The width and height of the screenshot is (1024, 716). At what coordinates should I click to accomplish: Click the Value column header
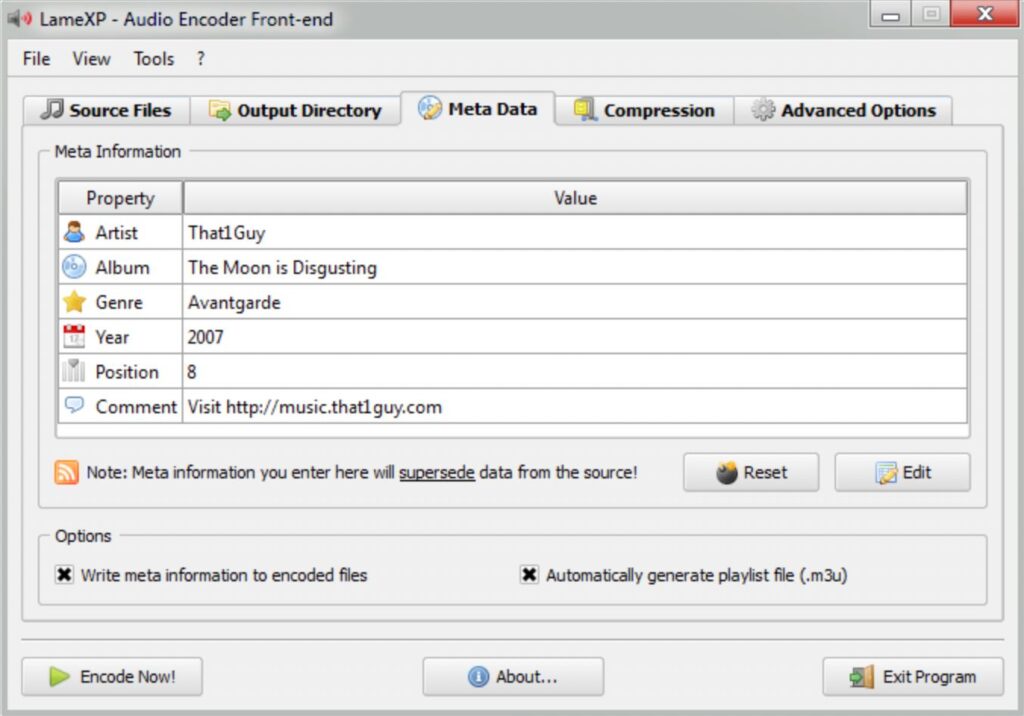575,198
